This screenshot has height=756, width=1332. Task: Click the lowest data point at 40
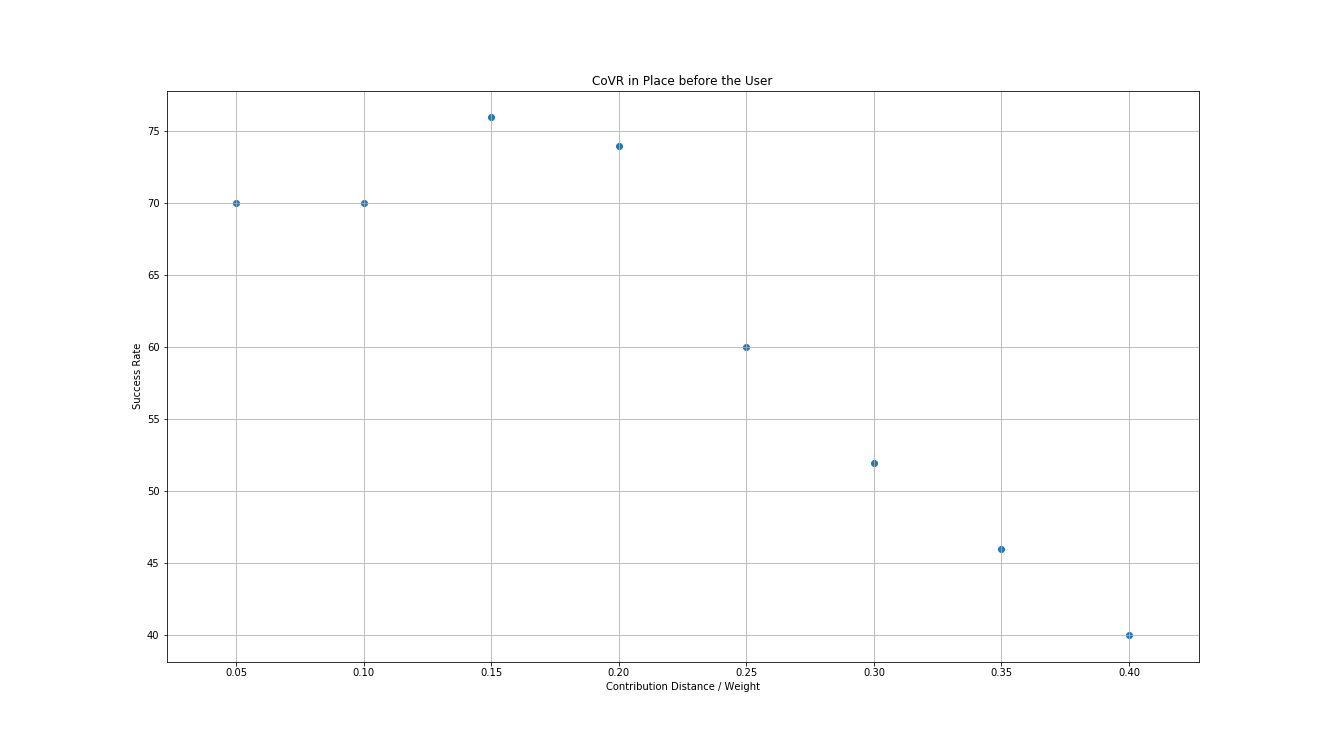[1129, 635]
